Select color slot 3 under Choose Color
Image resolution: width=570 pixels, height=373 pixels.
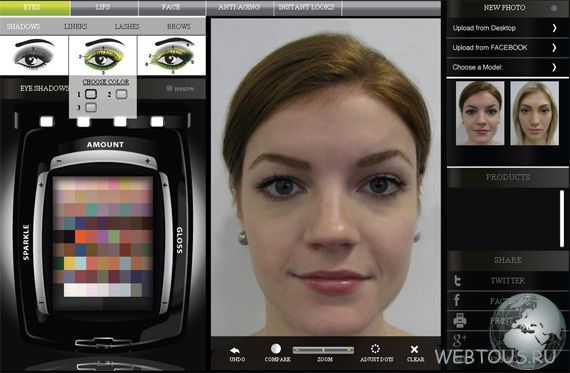91,108
